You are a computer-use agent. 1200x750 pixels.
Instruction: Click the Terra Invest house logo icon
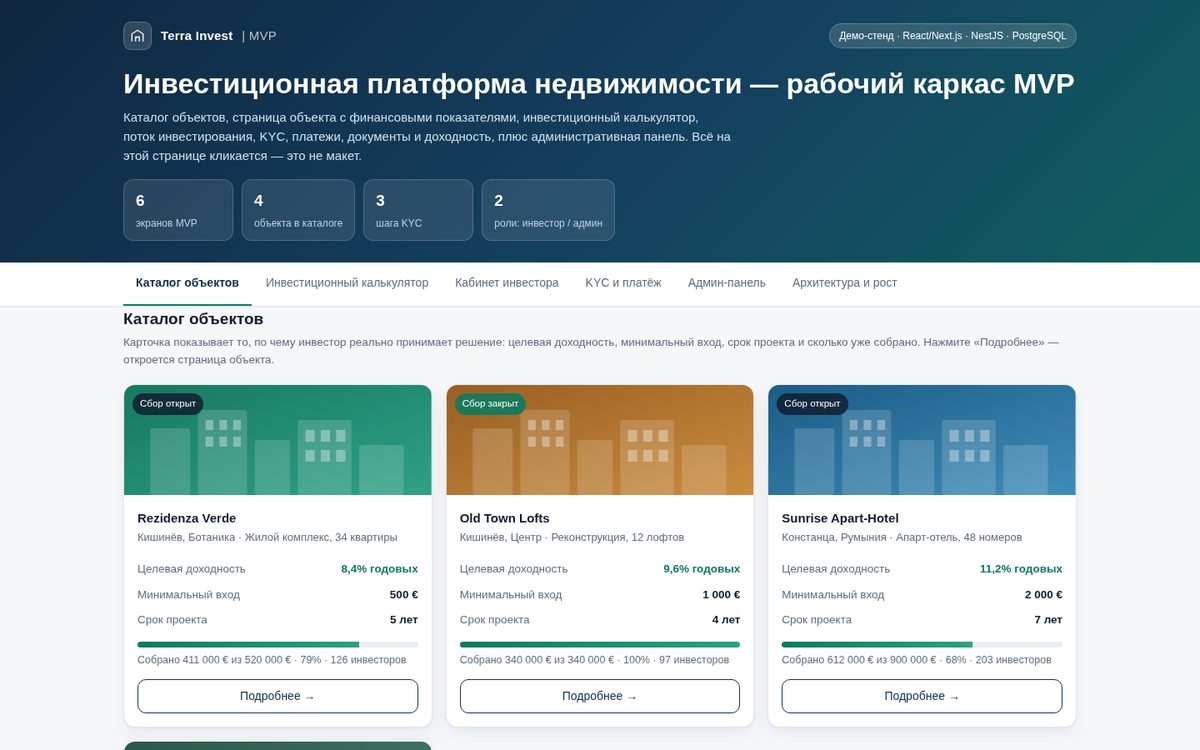[137, 36]
